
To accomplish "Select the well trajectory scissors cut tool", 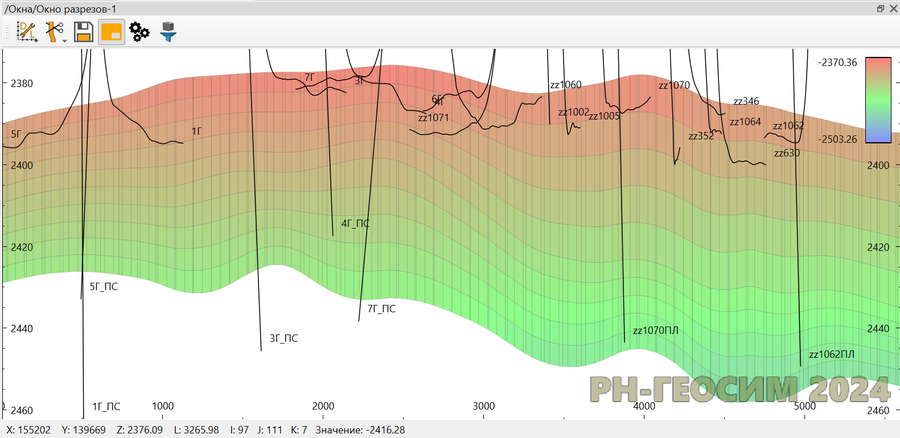I will pos(53,31).
